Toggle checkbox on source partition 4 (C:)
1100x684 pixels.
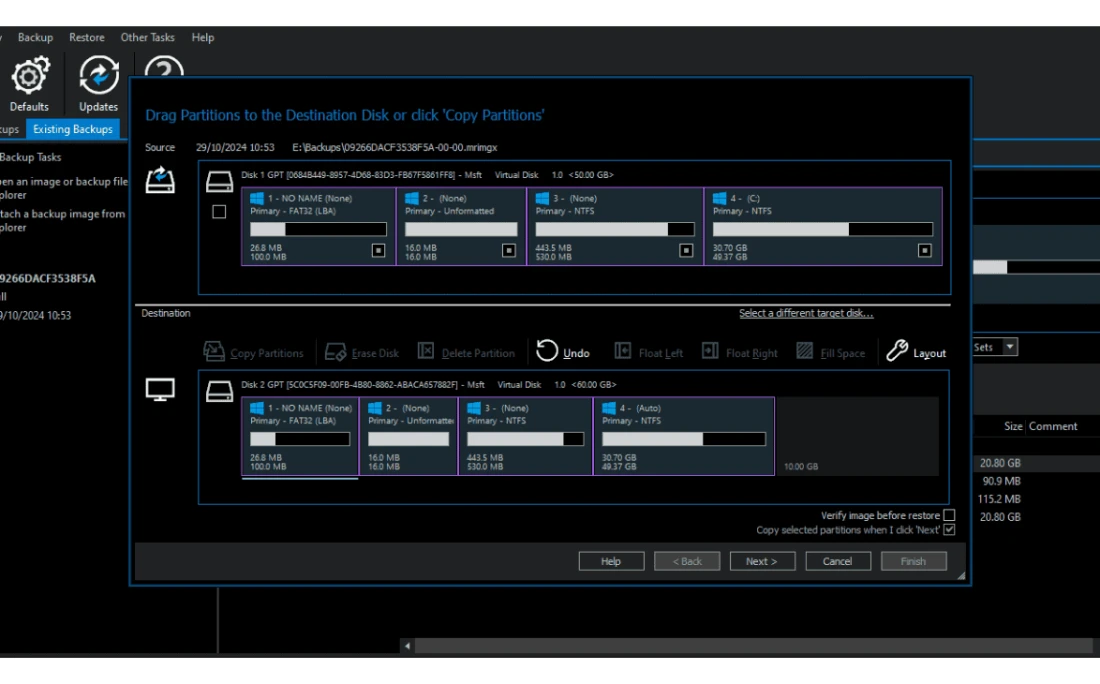(924, 250)
